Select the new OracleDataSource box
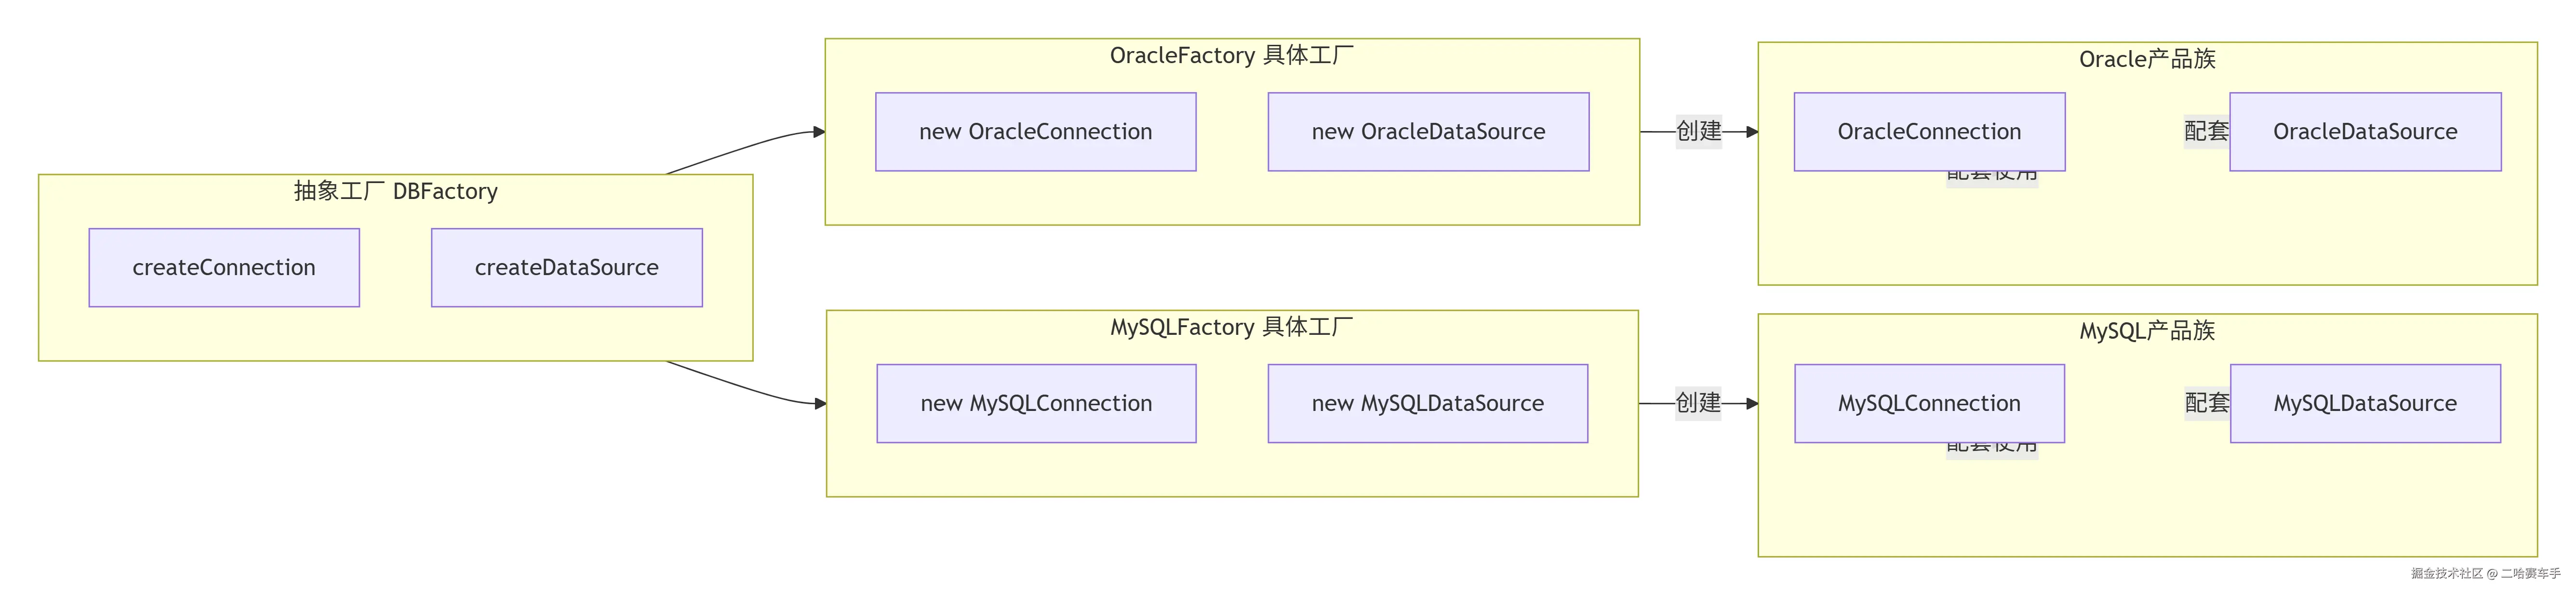2576x595 pixels. 1428,132
